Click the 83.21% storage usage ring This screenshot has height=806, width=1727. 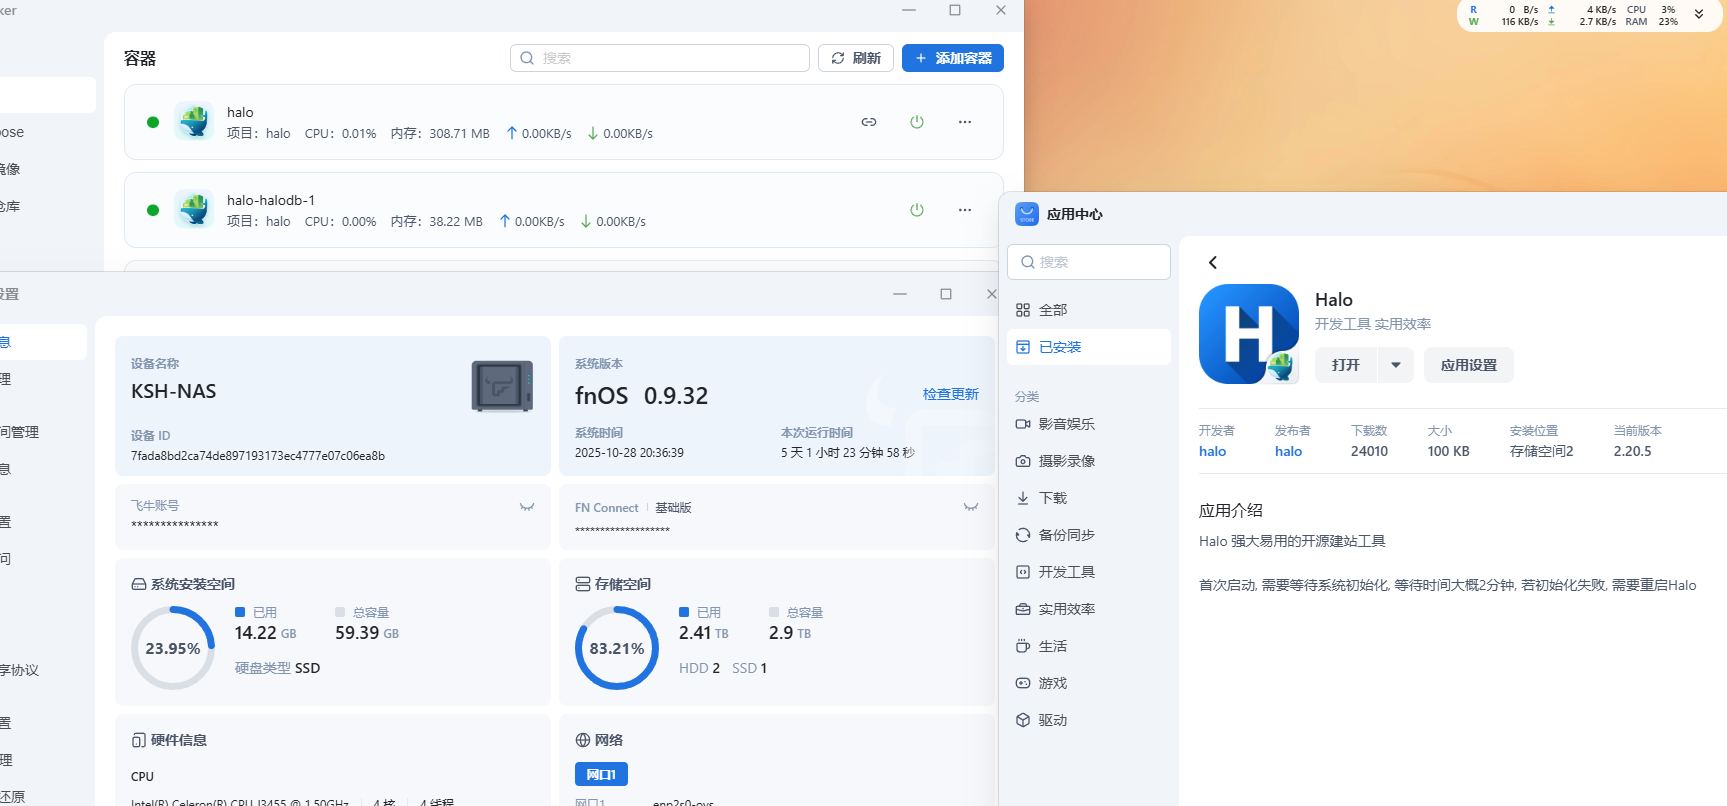pos(617,648)
